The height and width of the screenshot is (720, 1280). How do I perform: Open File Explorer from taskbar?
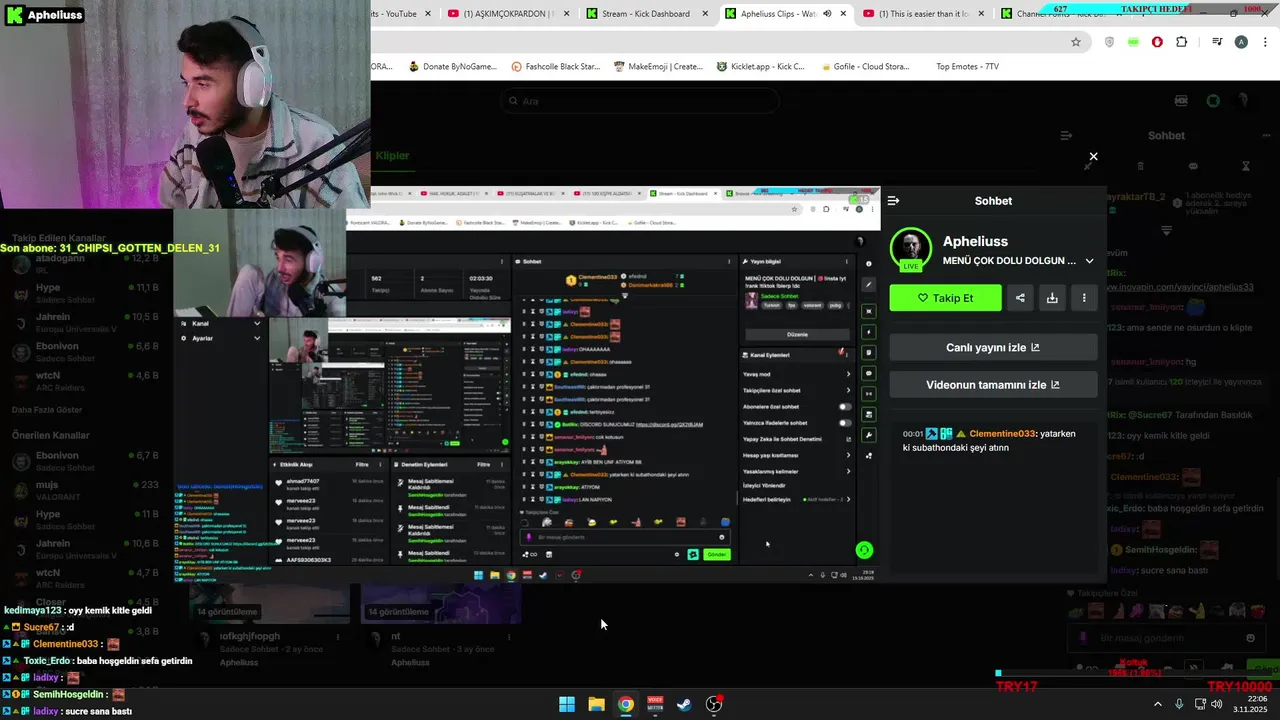point(596,704)
